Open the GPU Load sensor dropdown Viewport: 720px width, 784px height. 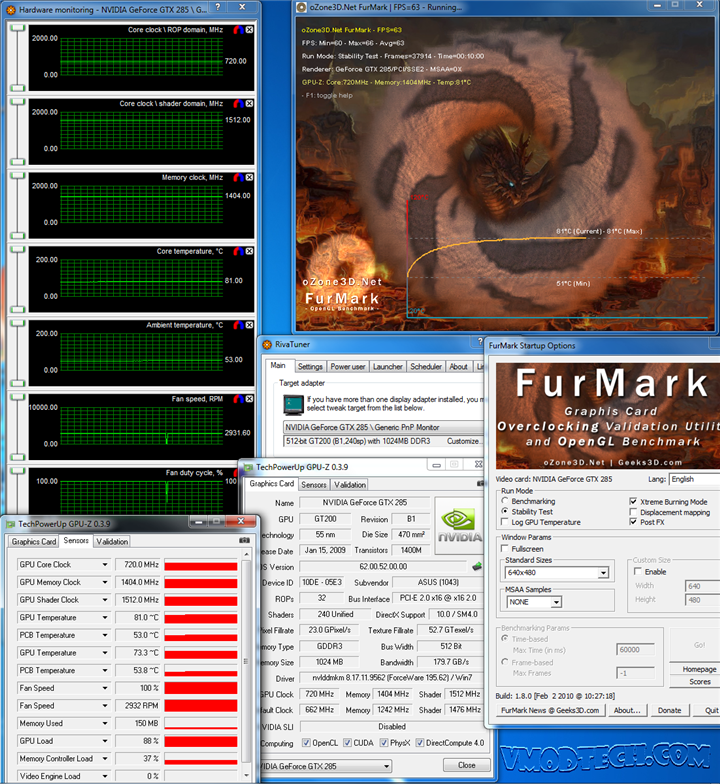[x=104, y=741]
